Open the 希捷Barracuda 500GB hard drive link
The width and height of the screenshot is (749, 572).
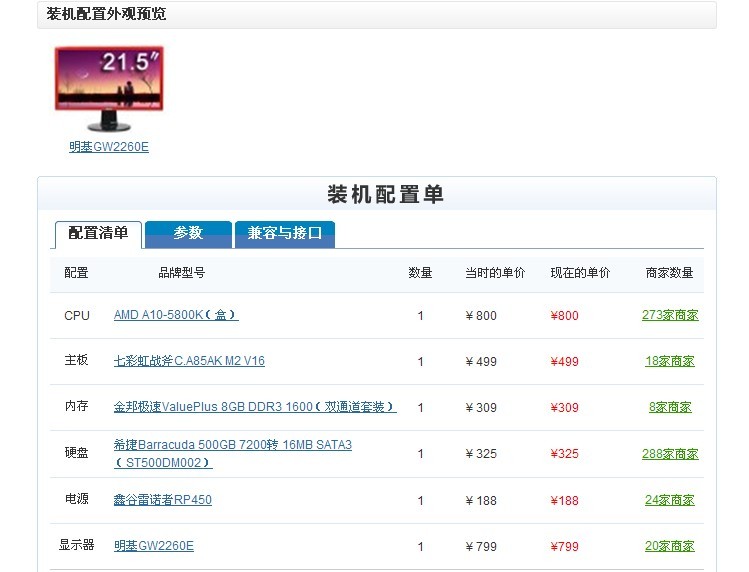pos(233,453)
